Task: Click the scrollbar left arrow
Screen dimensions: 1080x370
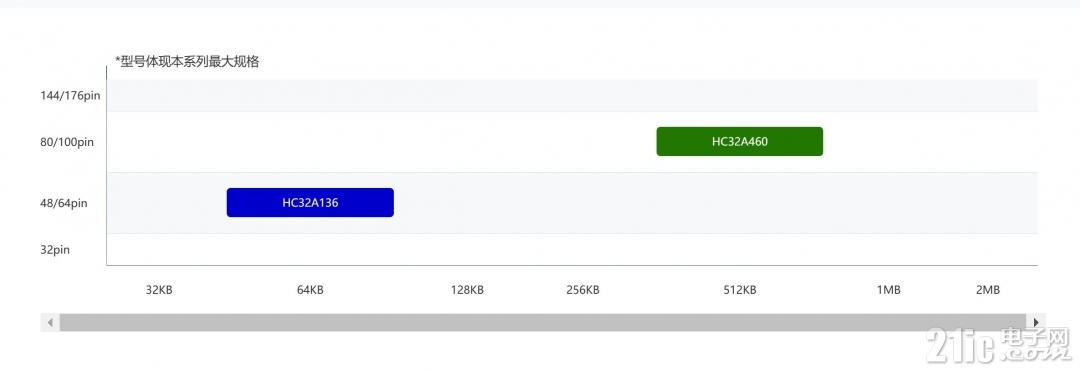Action: pos(50,322)
